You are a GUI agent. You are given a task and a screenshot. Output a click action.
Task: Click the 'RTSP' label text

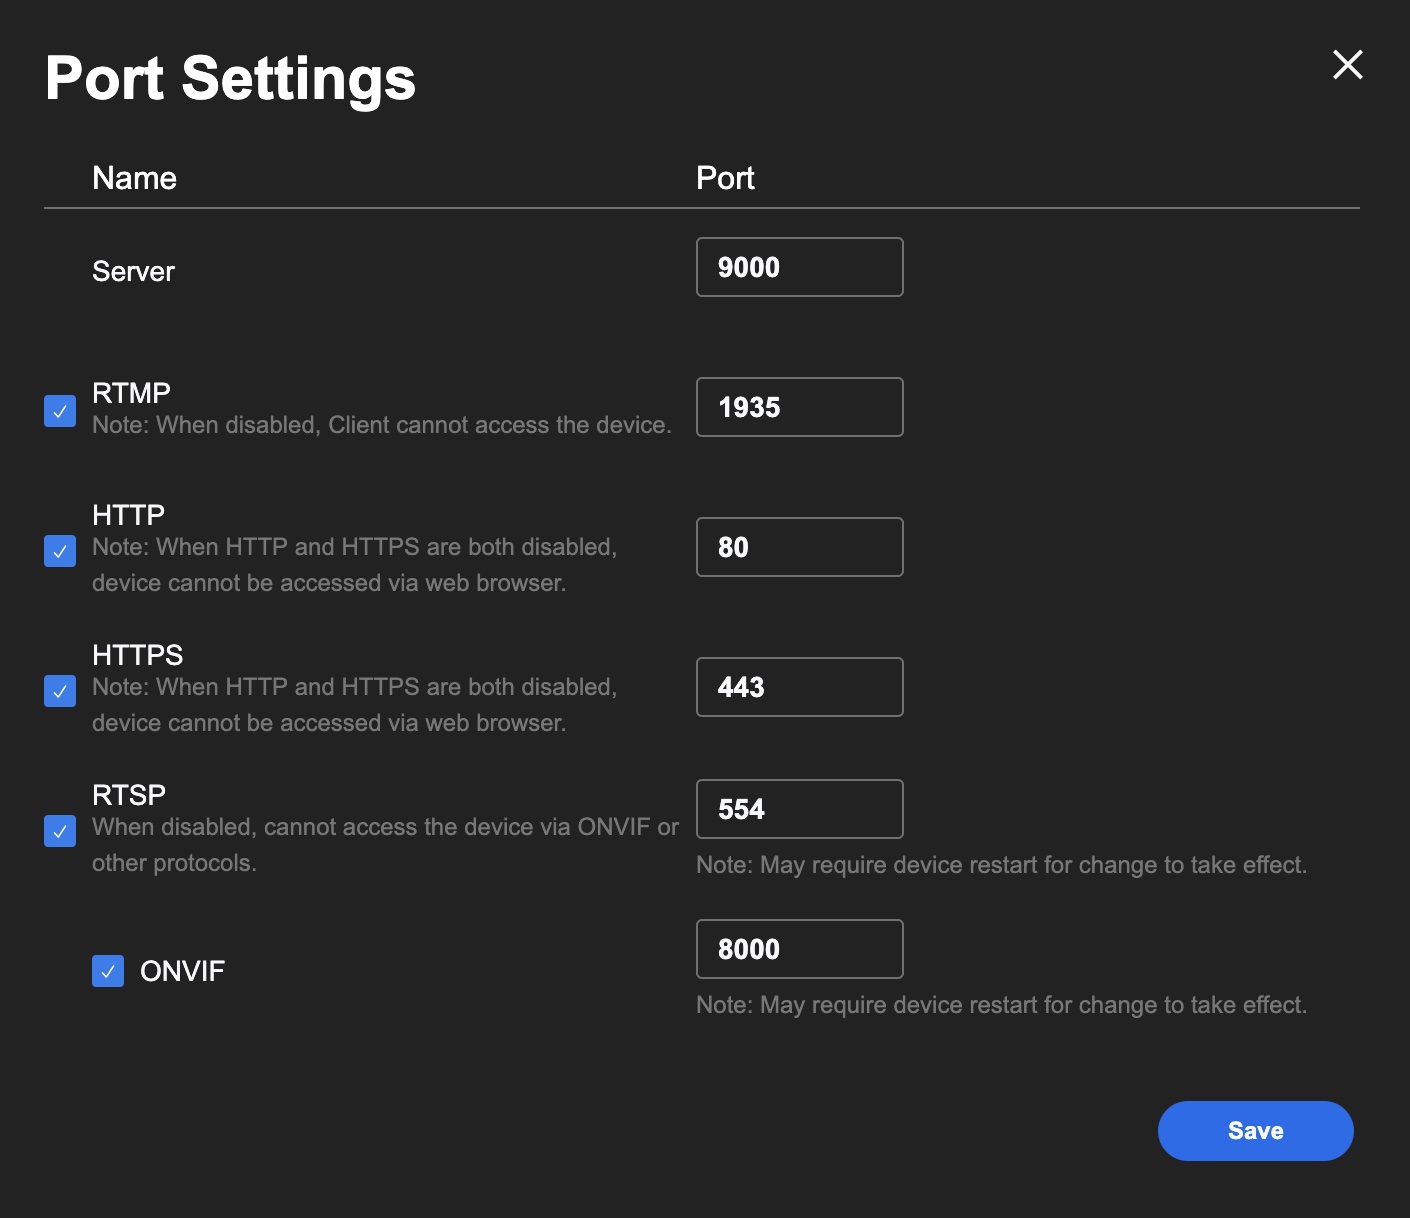(129, 794)
